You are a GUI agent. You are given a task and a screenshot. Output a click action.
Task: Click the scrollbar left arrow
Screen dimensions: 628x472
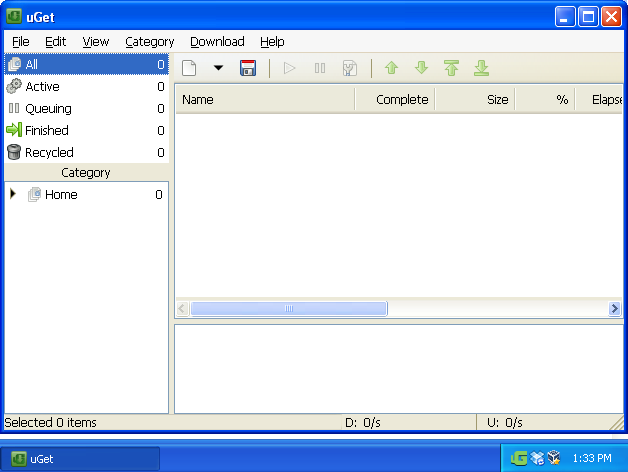tap(183, 309)
